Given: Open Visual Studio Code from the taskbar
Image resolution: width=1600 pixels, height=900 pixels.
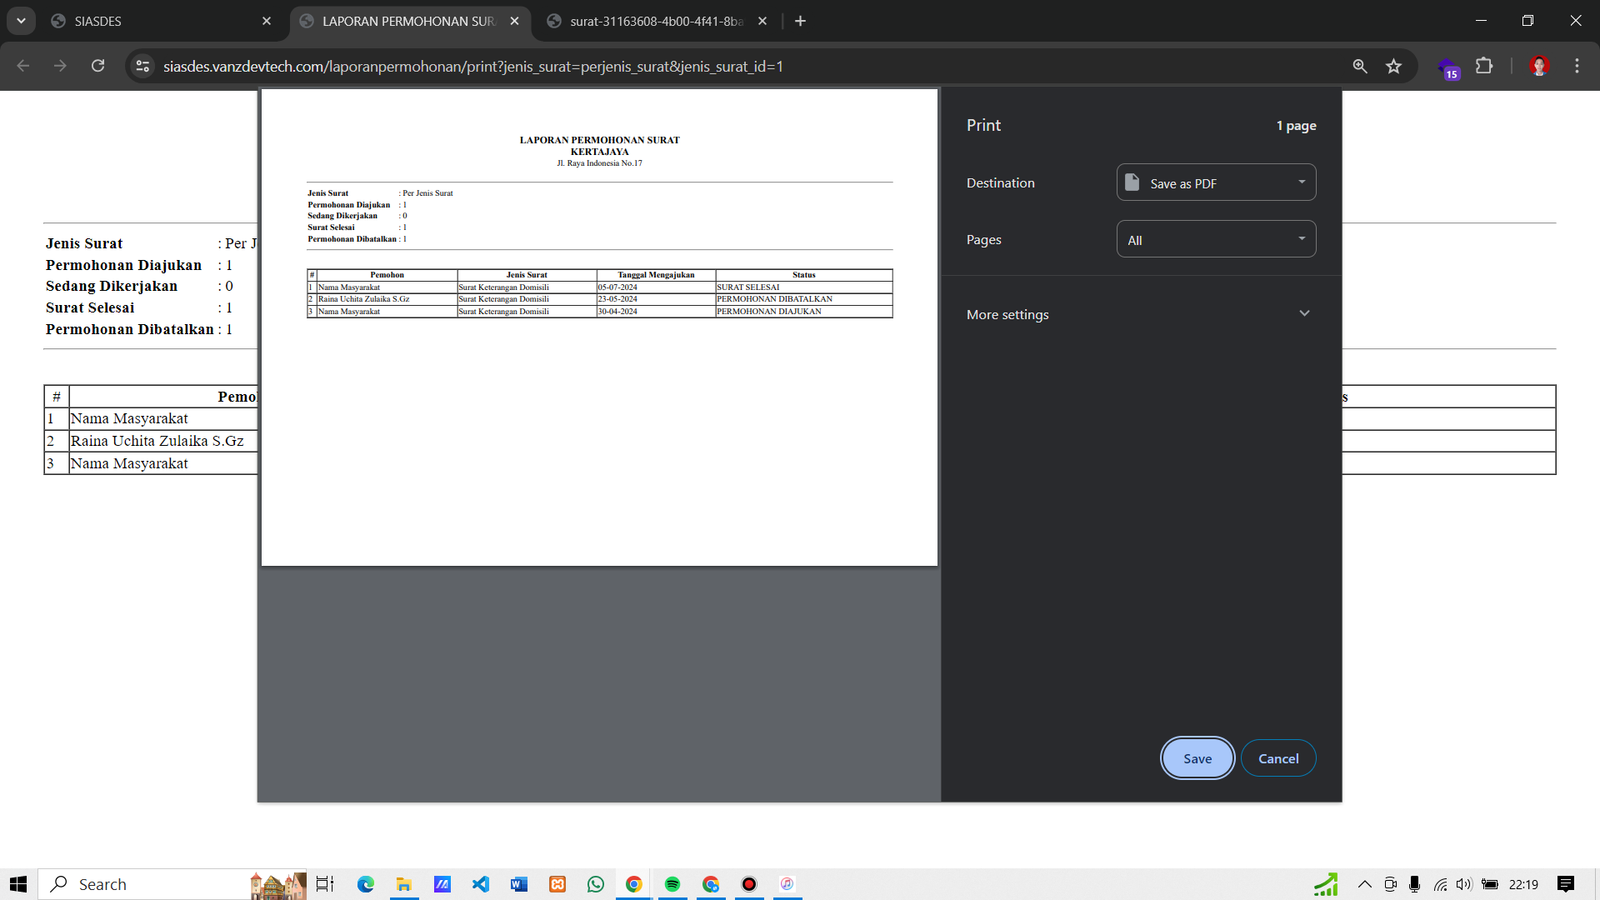Looking at the screenshot, I should pyautogui.click(x=481, y=884).
